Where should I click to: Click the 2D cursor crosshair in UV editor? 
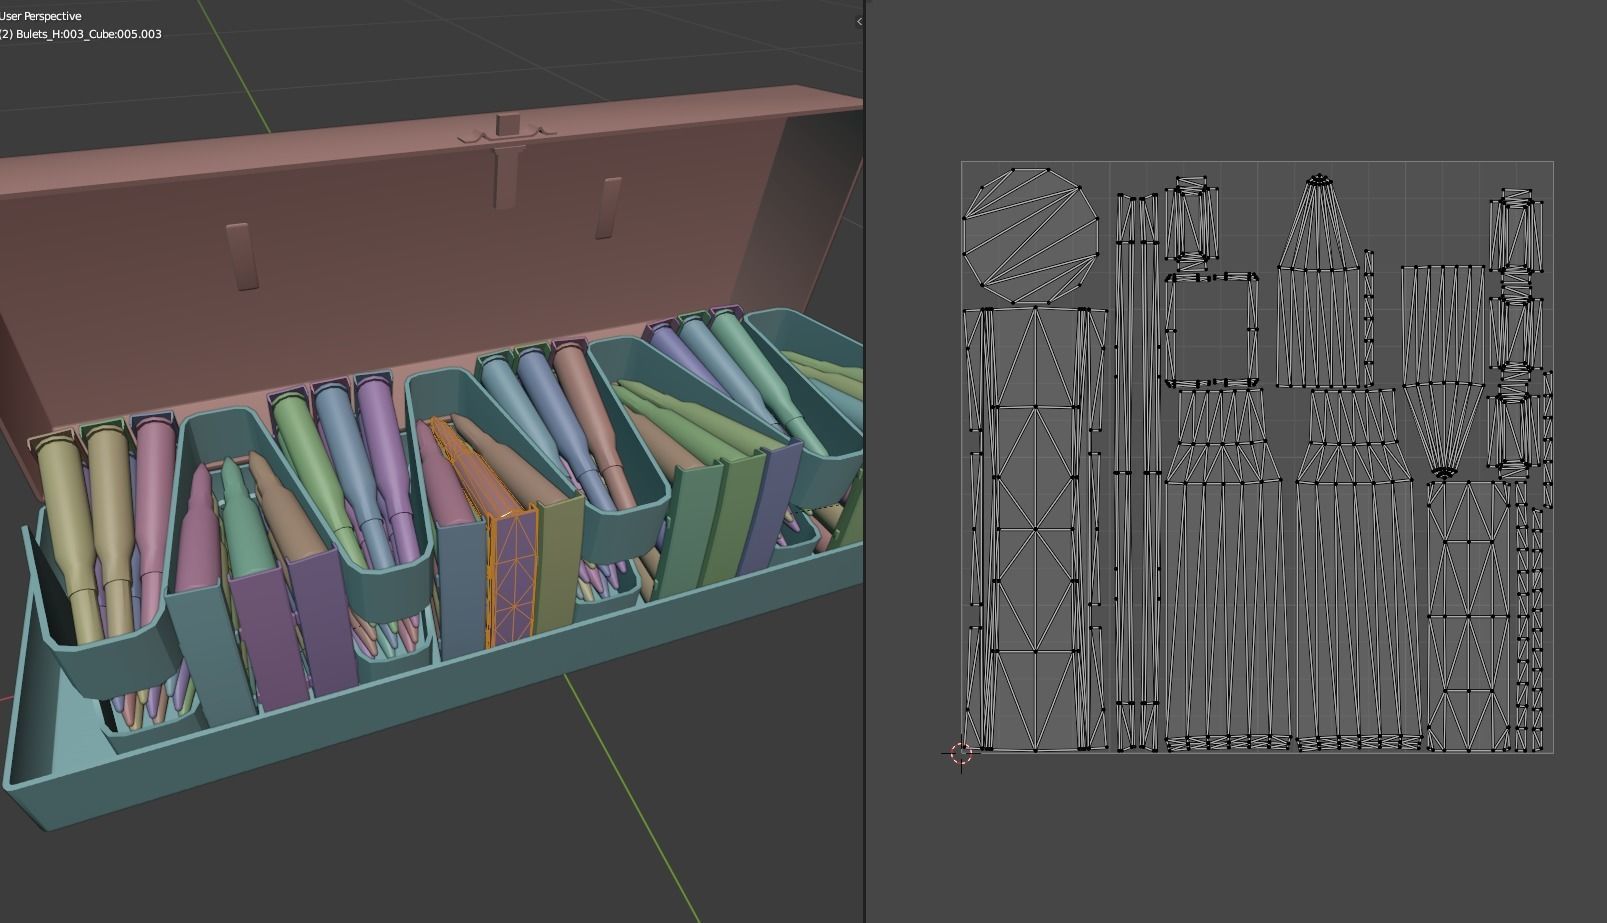click(961, 753)
